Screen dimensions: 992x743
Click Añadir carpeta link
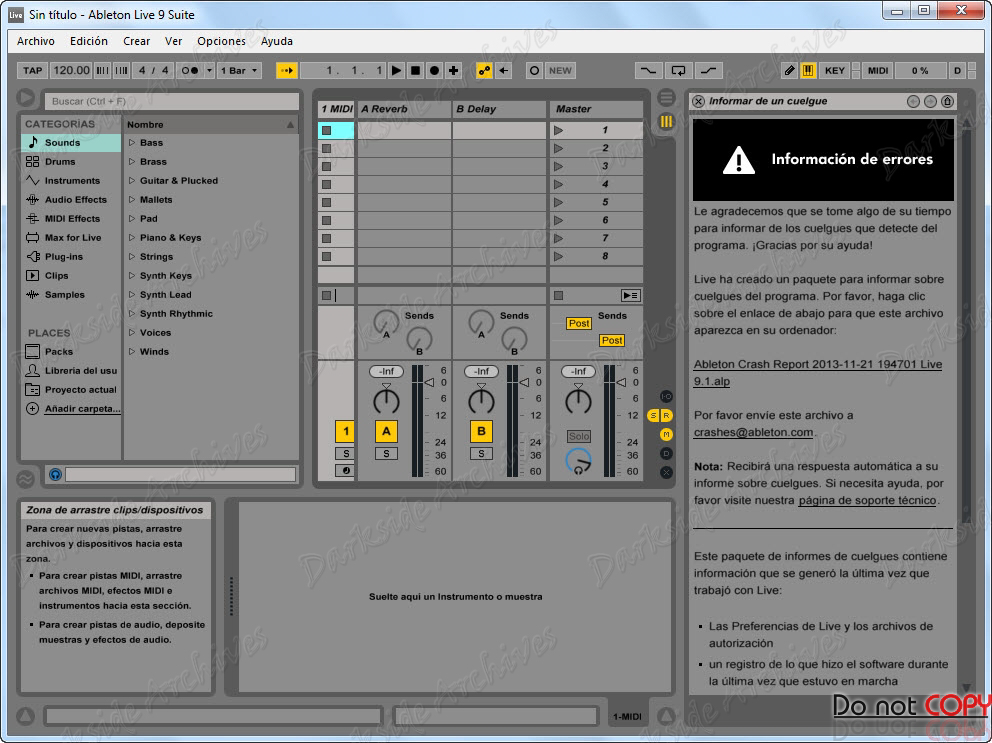tap(82, 409)
